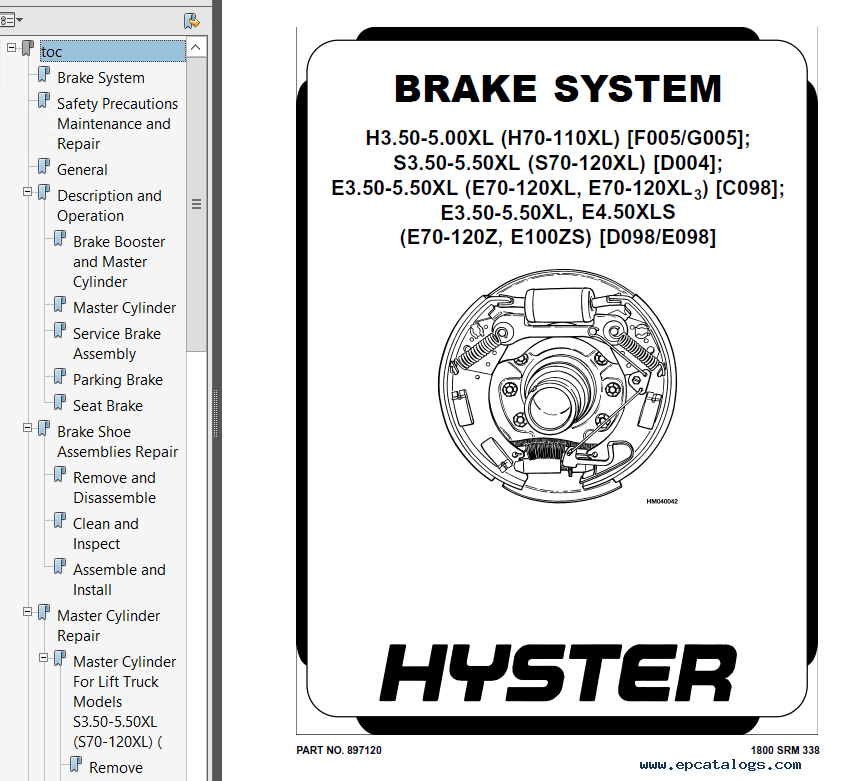Go to Safety Precautions Maintenance and Repair

click(x=117, y=124)
